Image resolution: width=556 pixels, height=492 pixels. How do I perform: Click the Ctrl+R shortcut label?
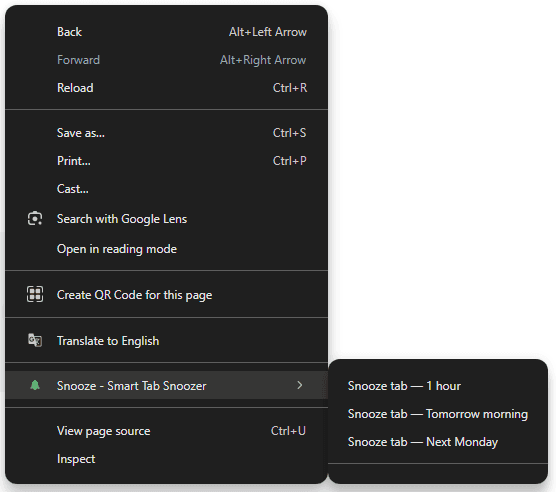(290, 88)
